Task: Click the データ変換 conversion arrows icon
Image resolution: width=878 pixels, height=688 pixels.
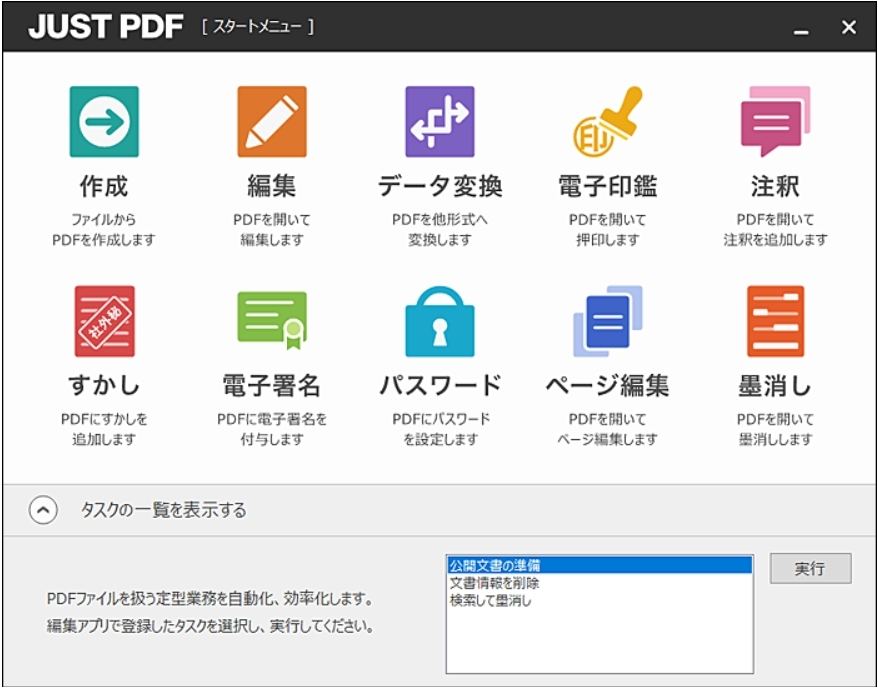Action: [440, 121]
